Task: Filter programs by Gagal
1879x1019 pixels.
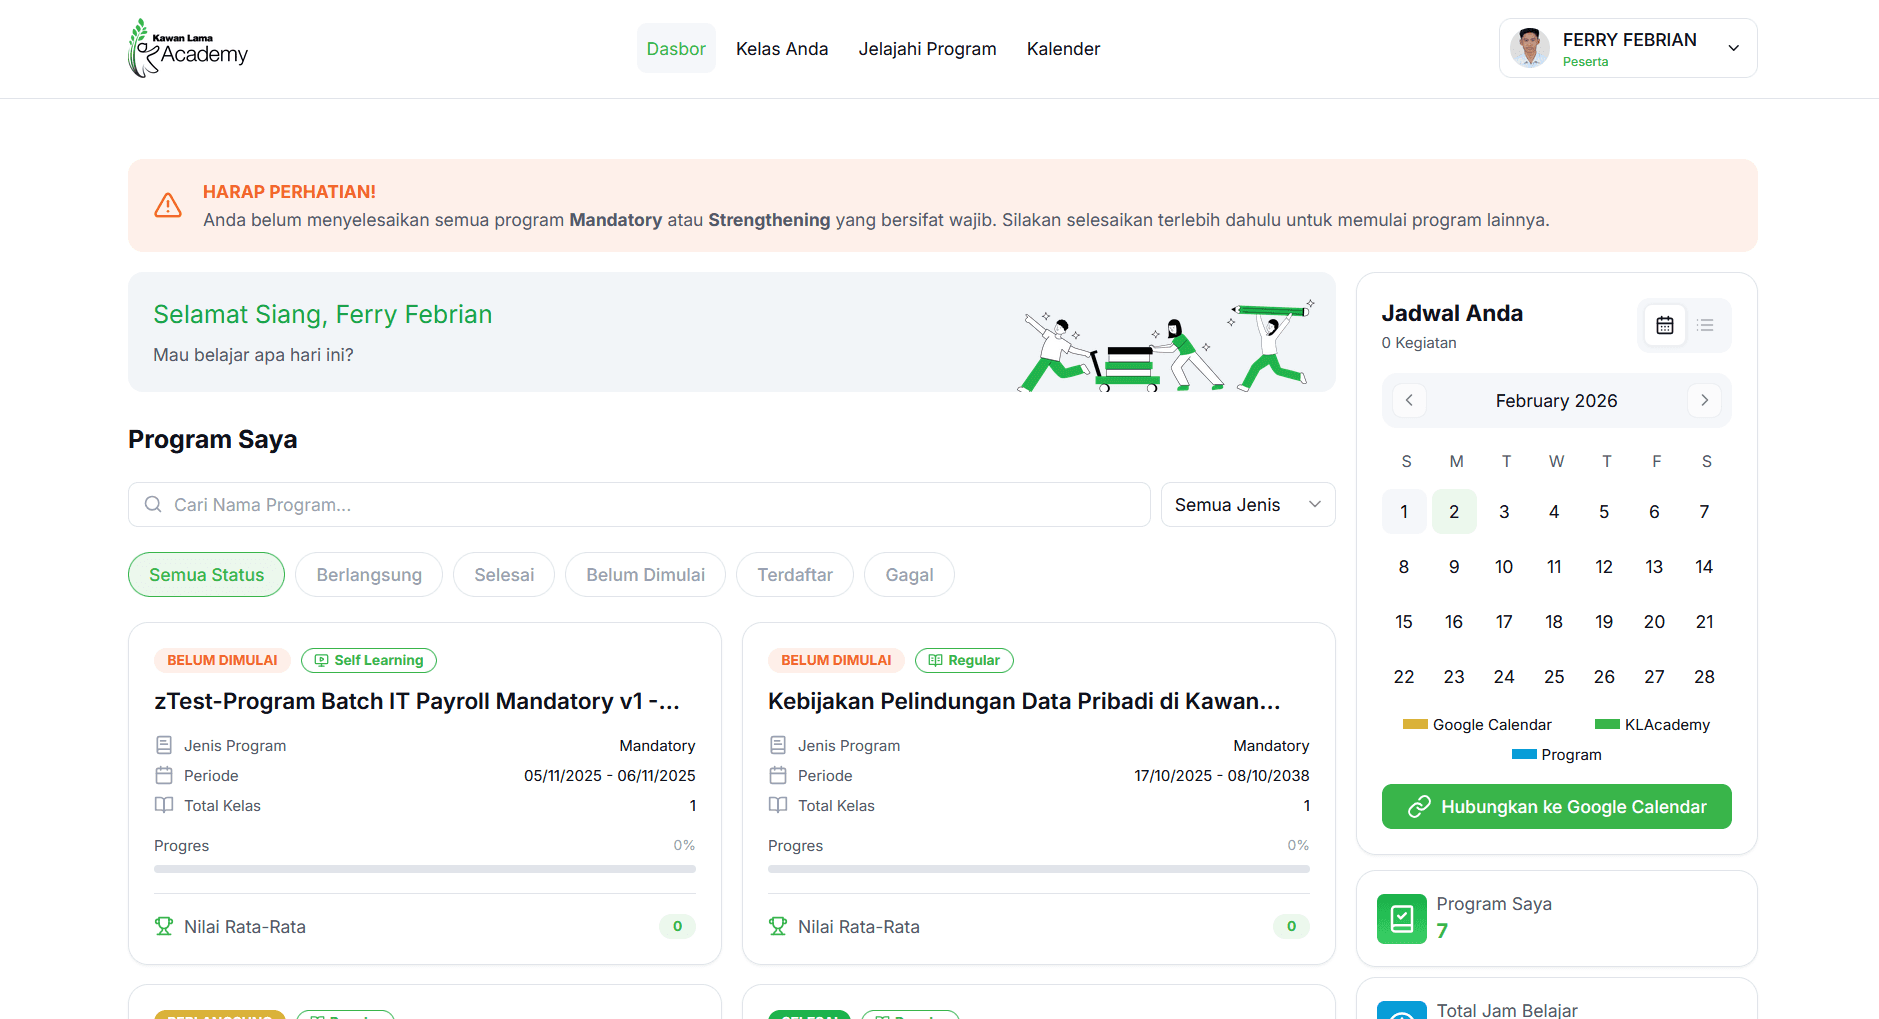Action: (909, 575)
